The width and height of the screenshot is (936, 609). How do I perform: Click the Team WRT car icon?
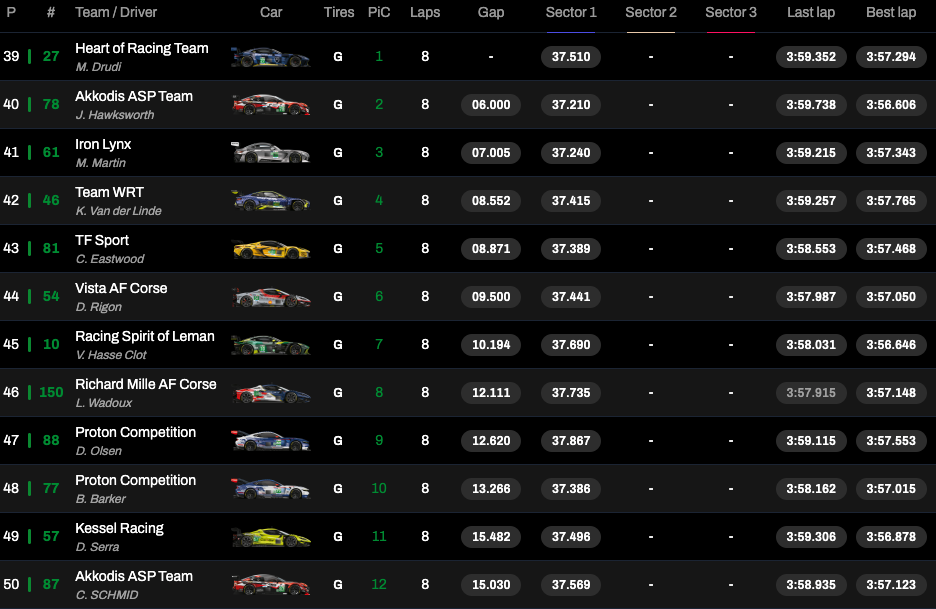tap(271, 201)
